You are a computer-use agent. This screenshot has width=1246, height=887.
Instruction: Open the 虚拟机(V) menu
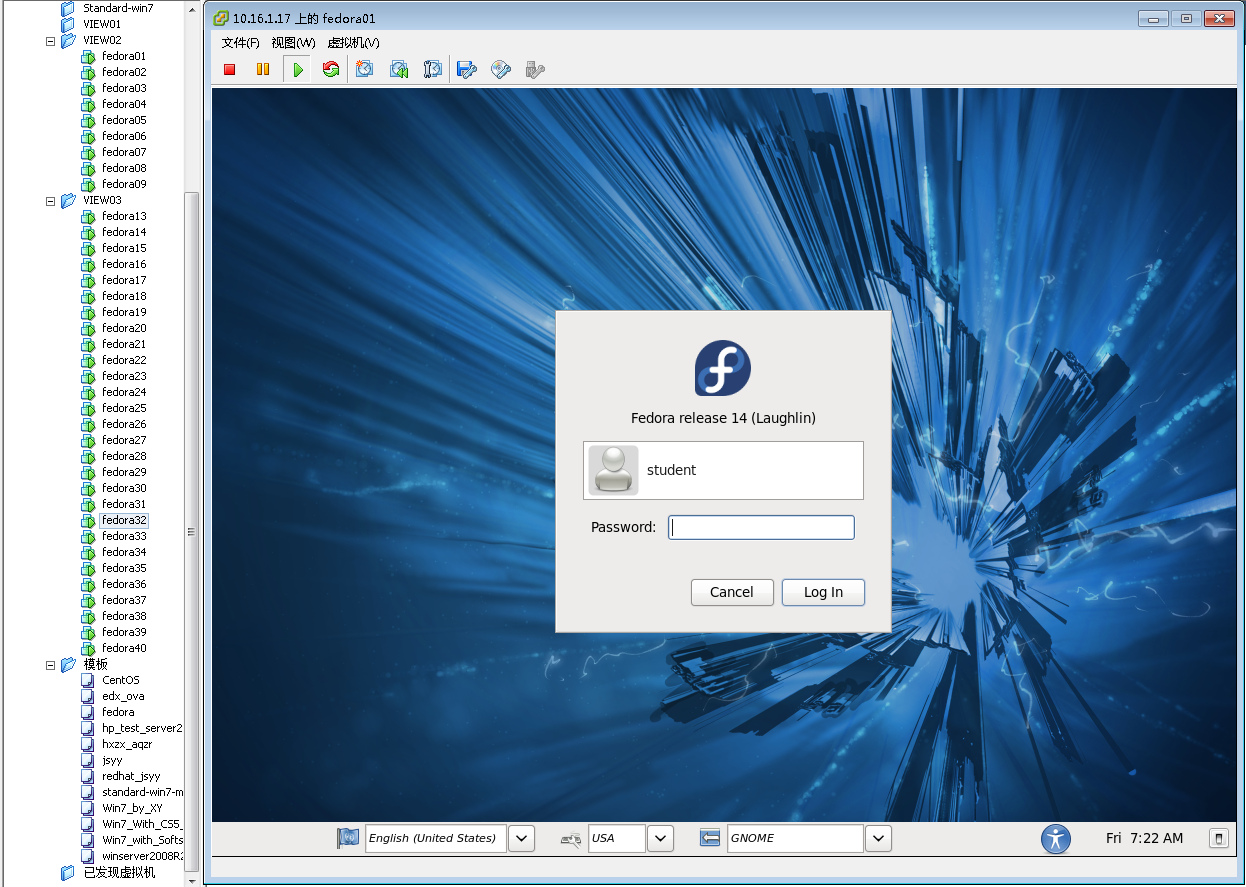(x=353, y=43)
